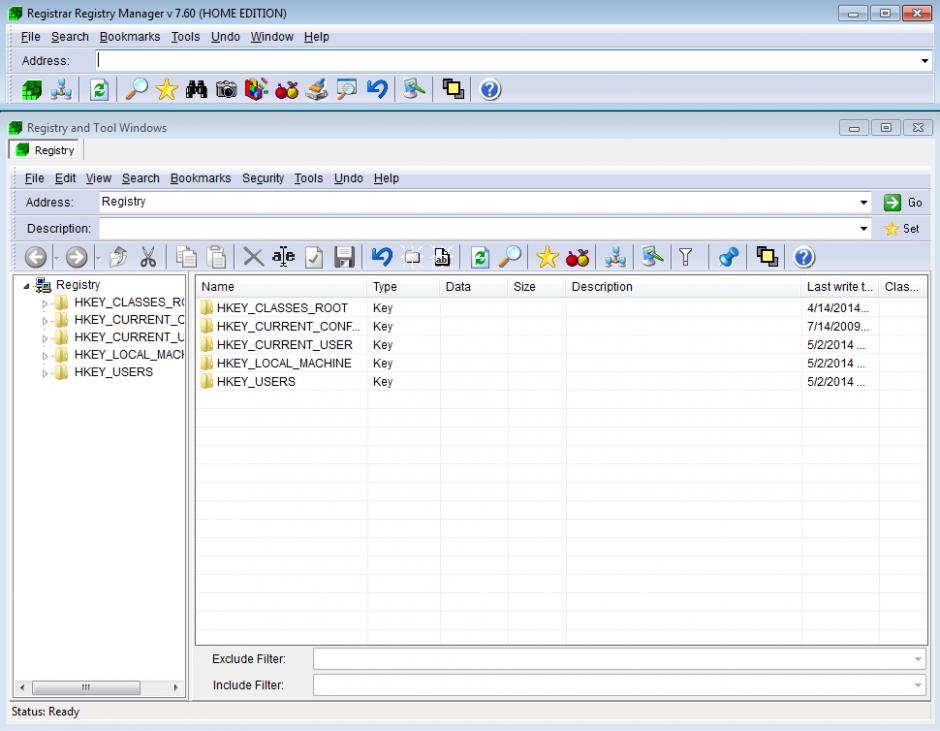The width and height of the screenshot is (940, 731).
Task: Click the Back arrow in registry toolbar
Action: [35, 257]
